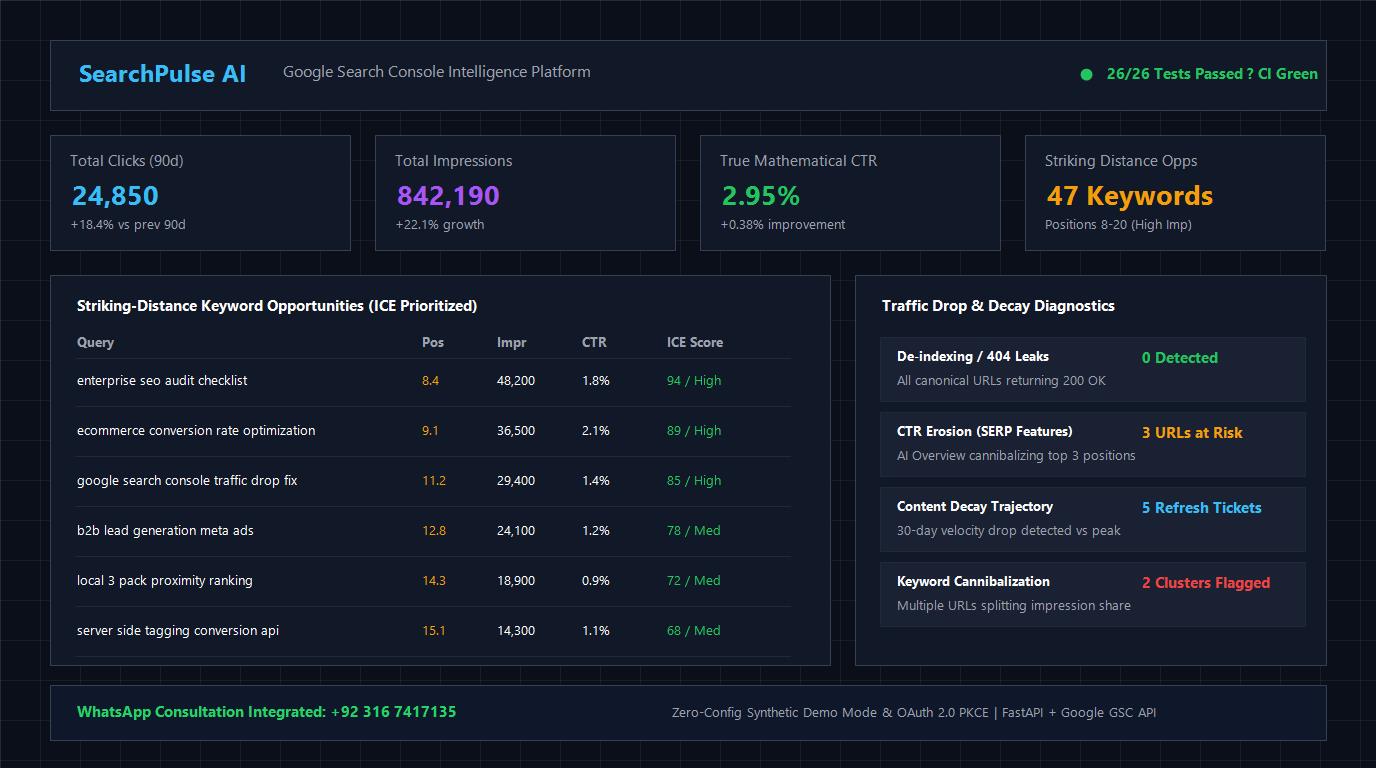Click the 36,500 impressions cell
Image resolution: width=1376 pixels, height=768 pixels.
pyautogui.click(x=516, y=431)
